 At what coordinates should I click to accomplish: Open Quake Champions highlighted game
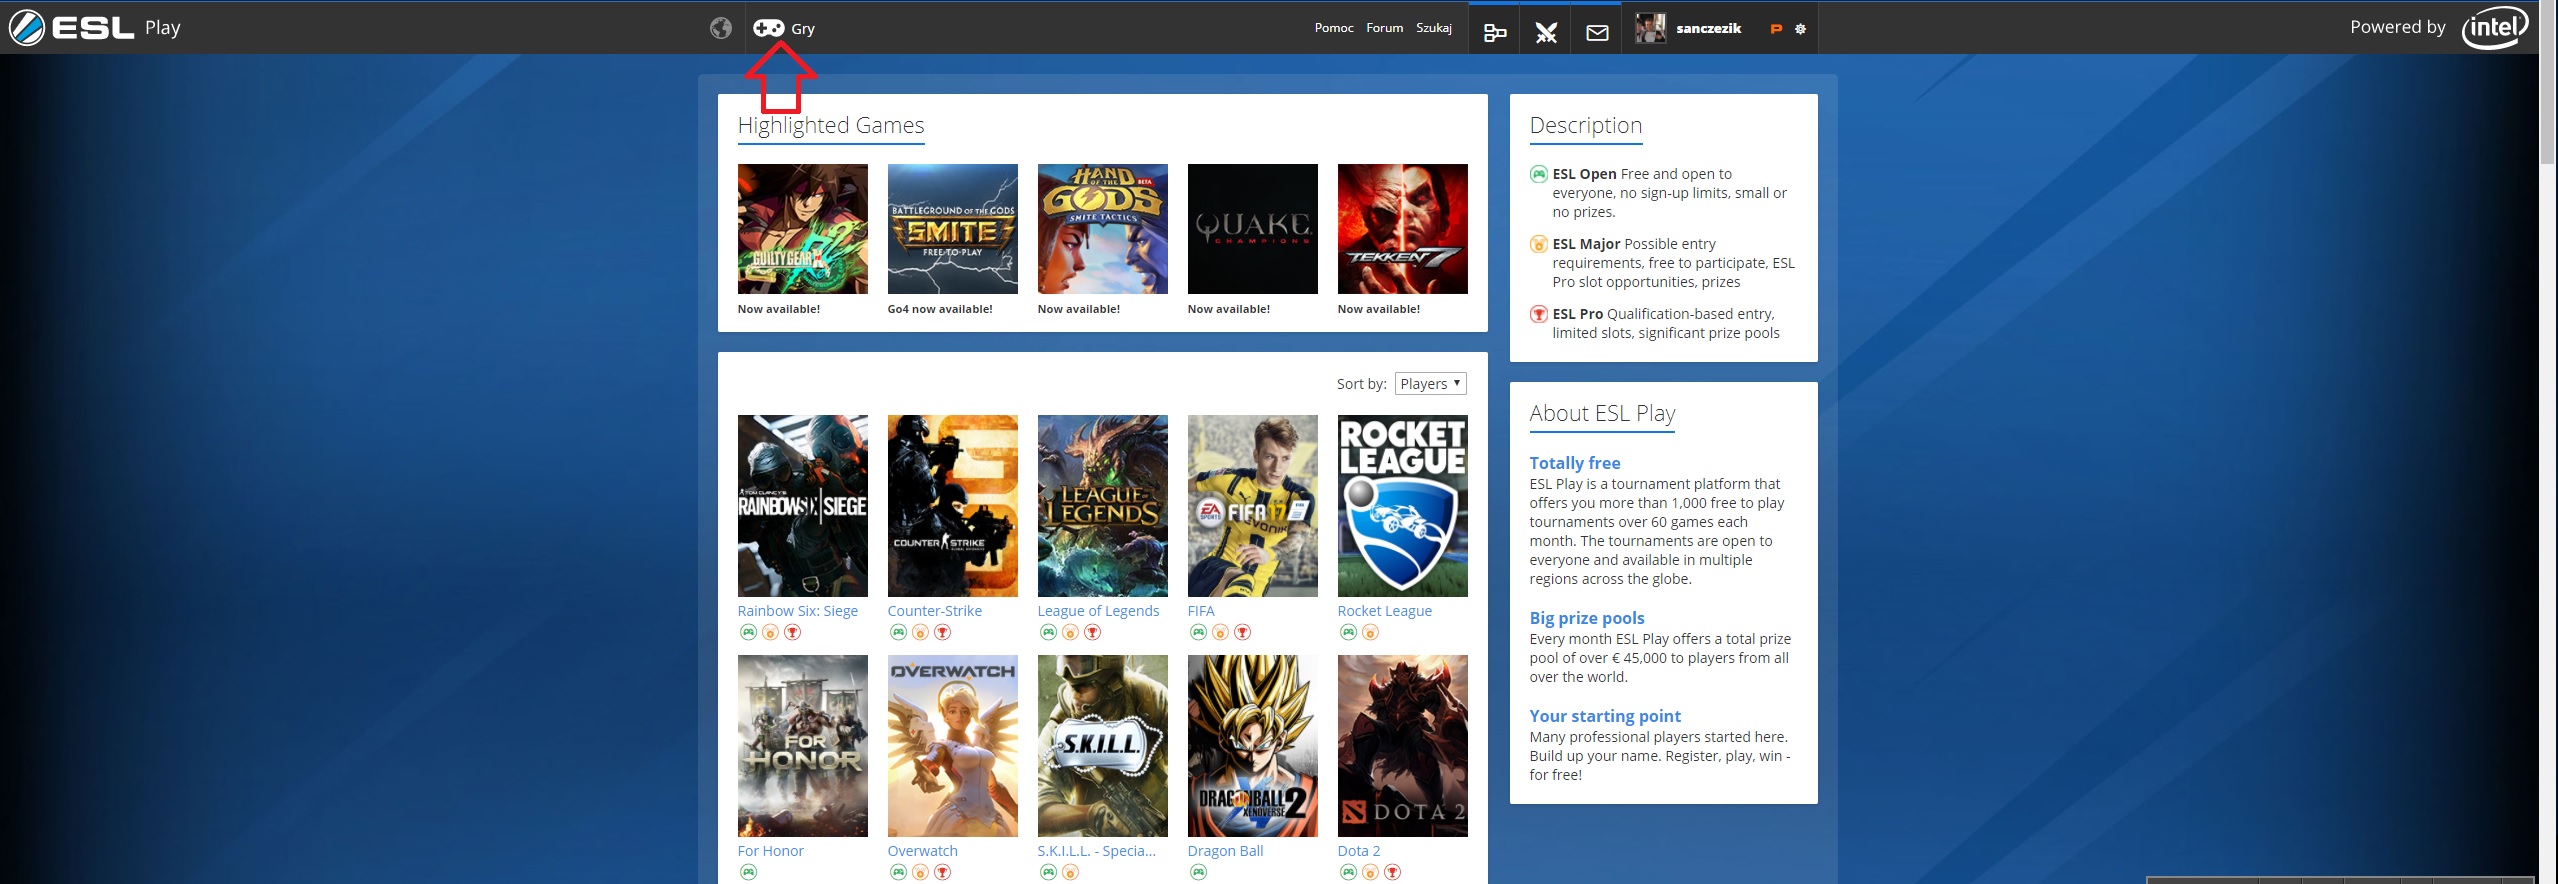point(1252,229)
